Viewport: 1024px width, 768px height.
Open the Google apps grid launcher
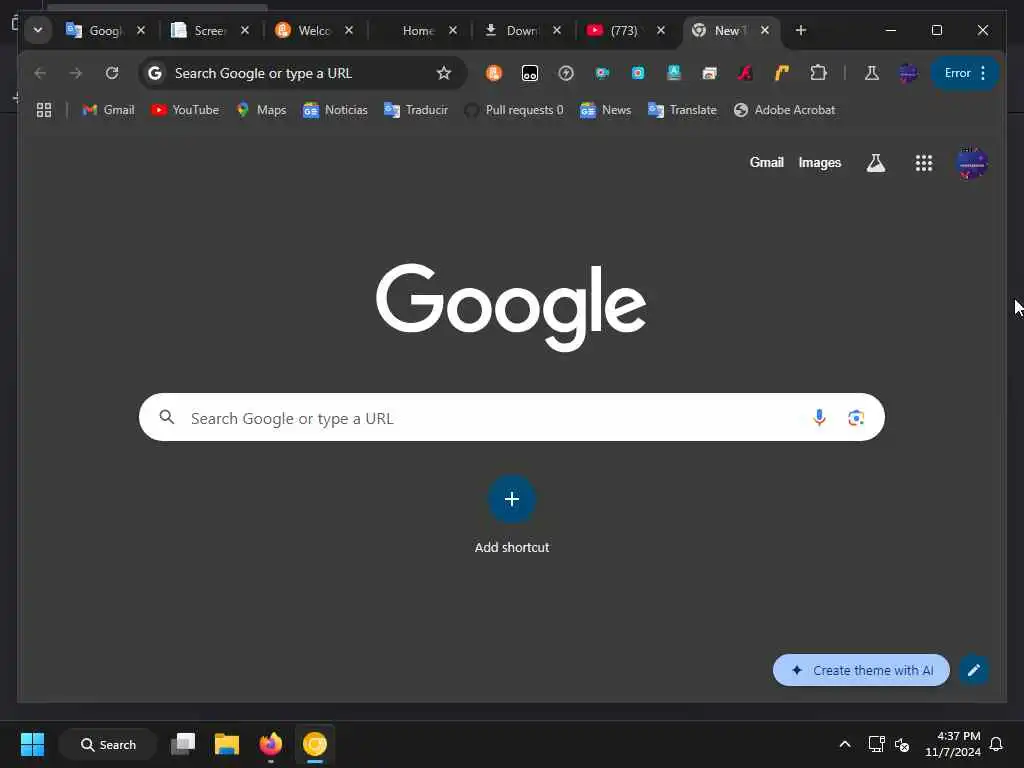tap(923, 163)
